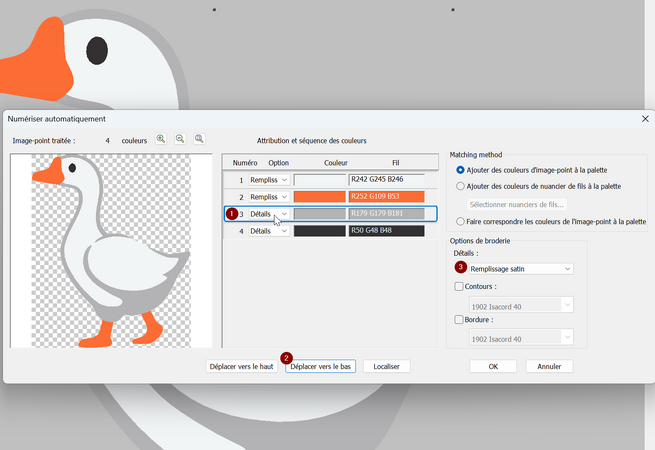Click the third magnifier zoom-to-fit icon

coord(199,139)
